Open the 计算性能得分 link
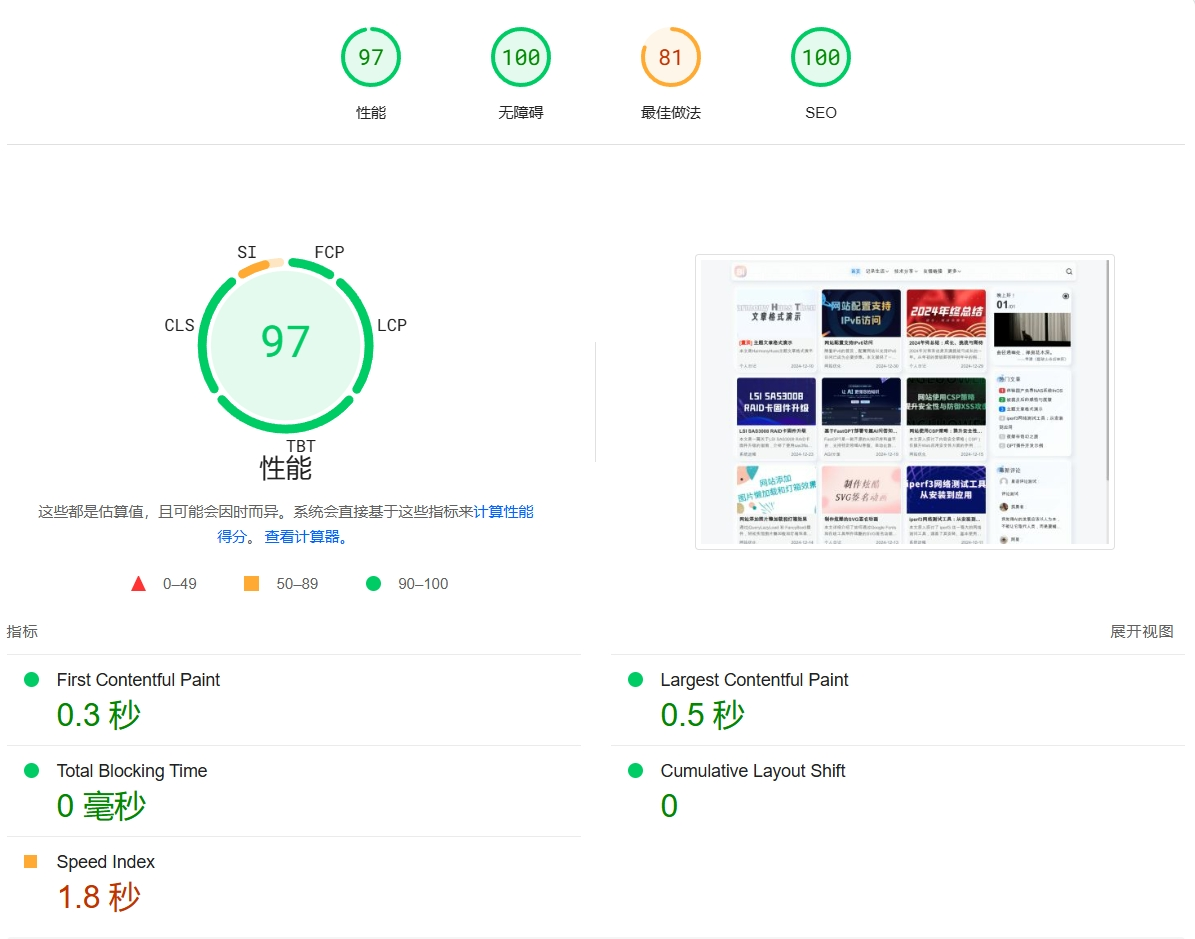This screenshot has height=939, width=1195. click(502, 512)
